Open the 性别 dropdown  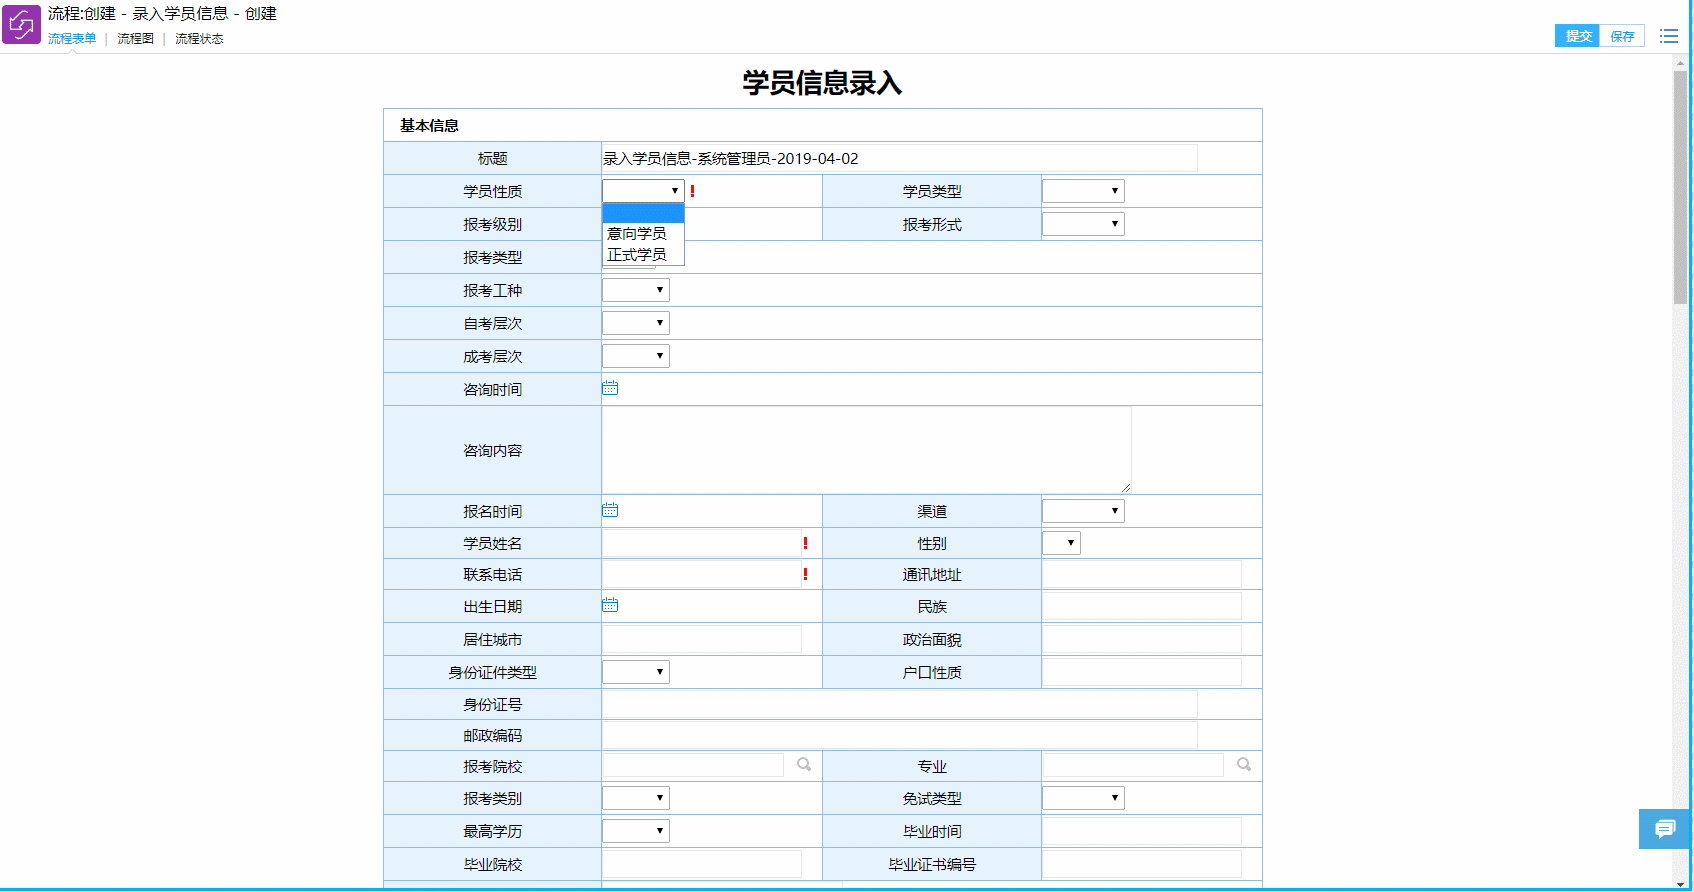click(1061, 543)
